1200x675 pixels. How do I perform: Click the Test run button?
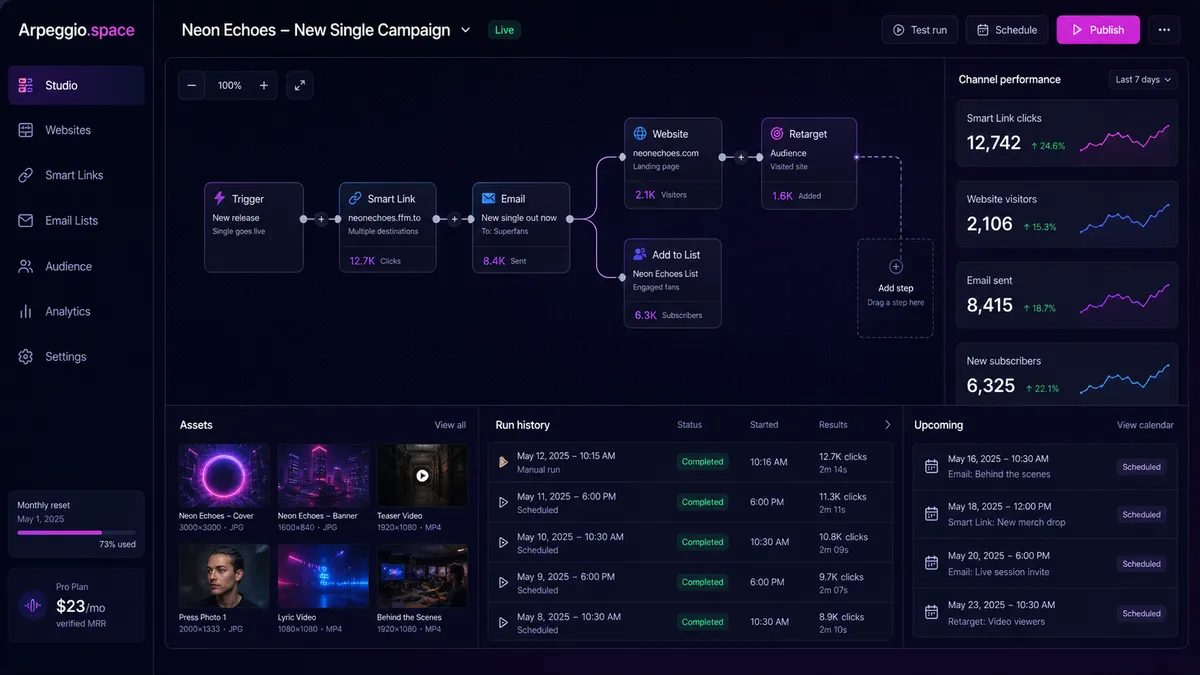click(920, 30)
